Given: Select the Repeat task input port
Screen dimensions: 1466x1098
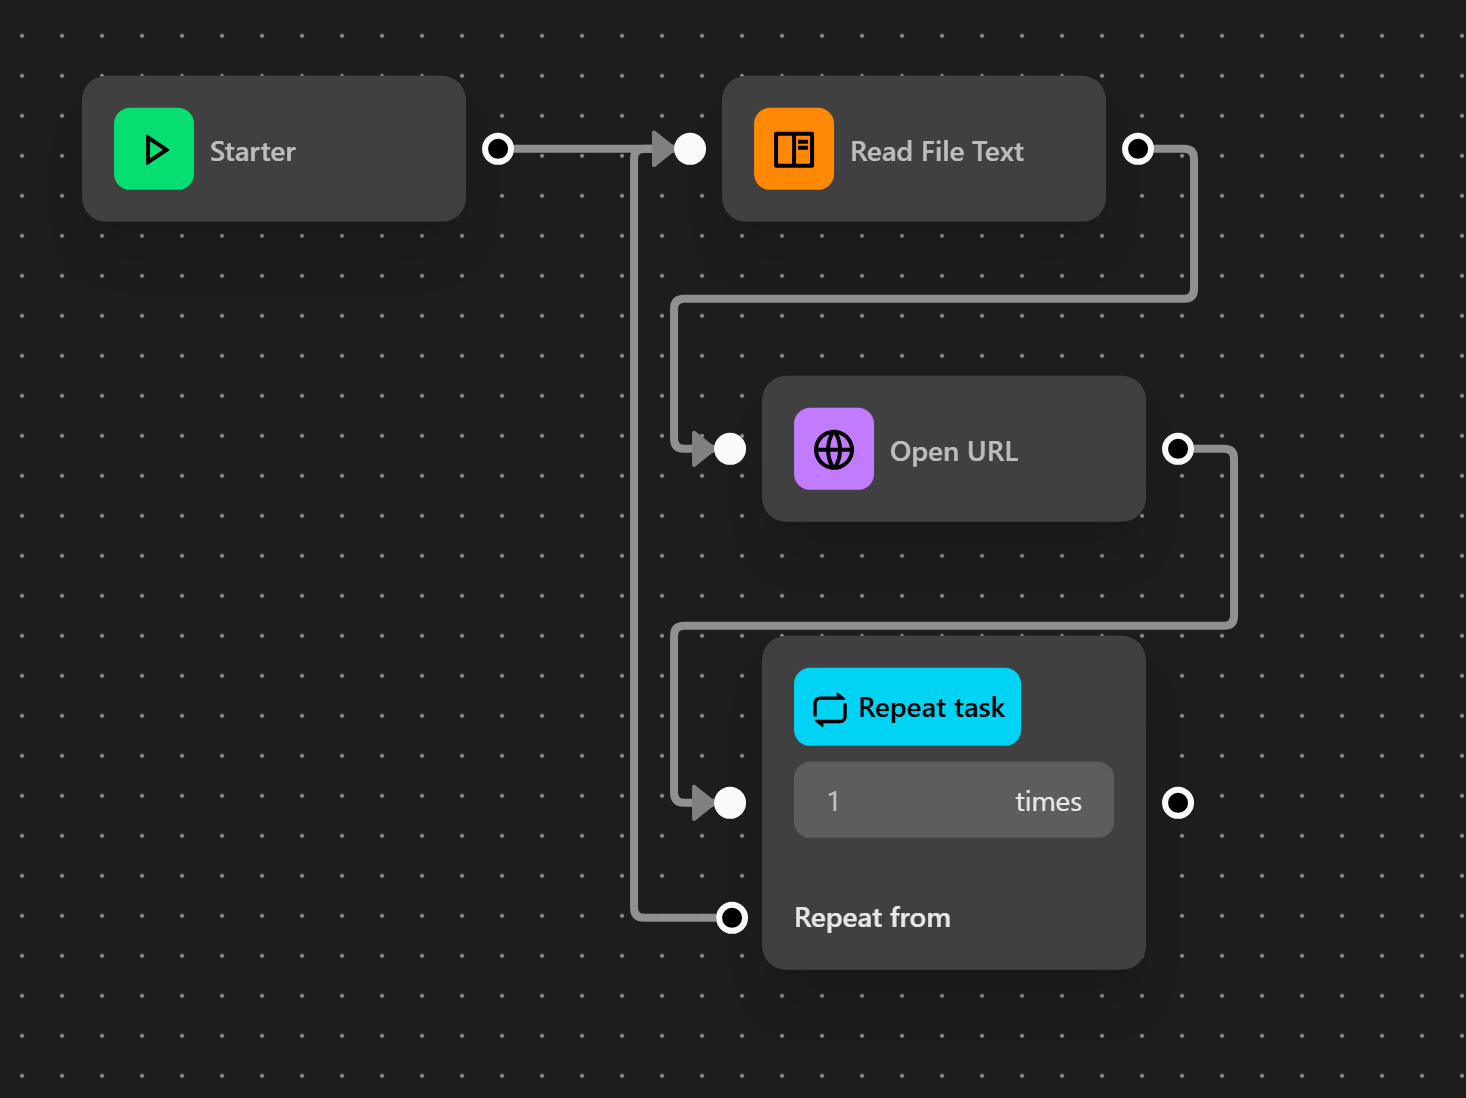Looking at the screenshot, I should click(730, 802).
